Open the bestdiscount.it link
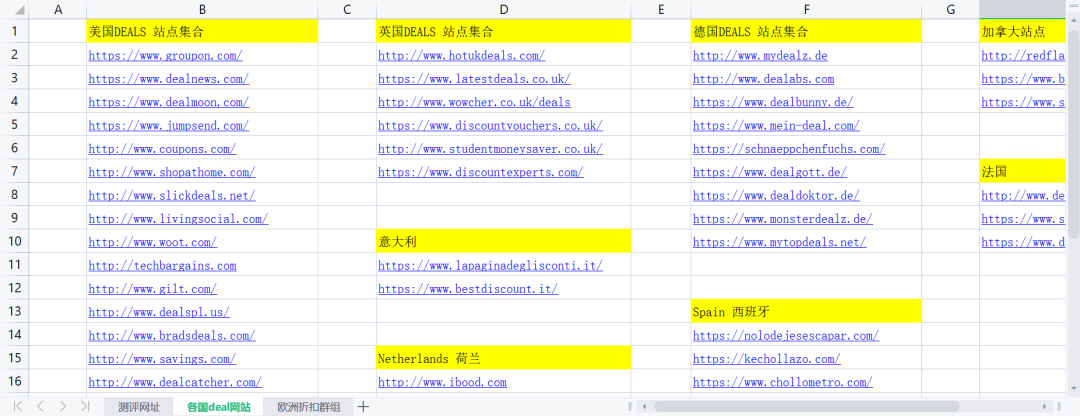The height and width of the screenshot is (416, 1080). 468,289
